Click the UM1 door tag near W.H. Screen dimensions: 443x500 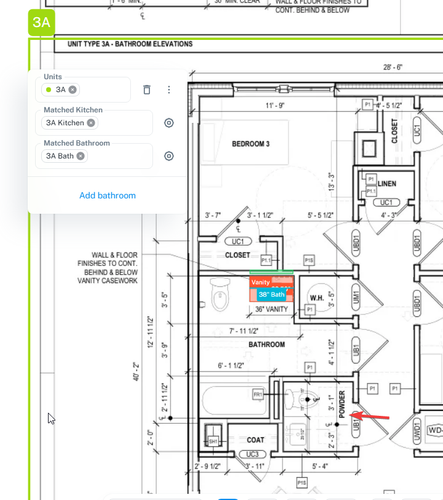(356, 297)
